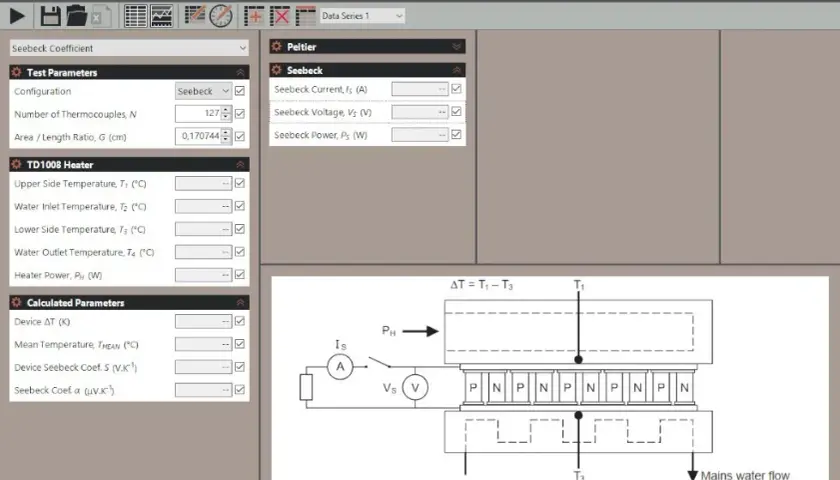Click the Area / Length Ratio input field
840x480 pixels.
pos(198,136)
